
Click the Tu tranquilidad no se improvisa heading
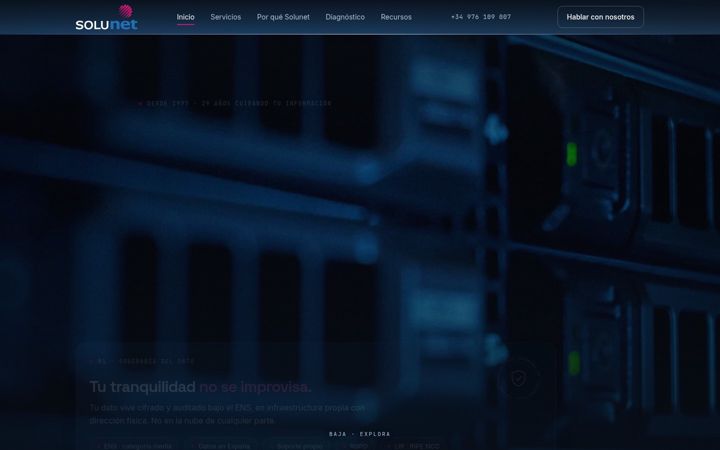click(200, 387)
